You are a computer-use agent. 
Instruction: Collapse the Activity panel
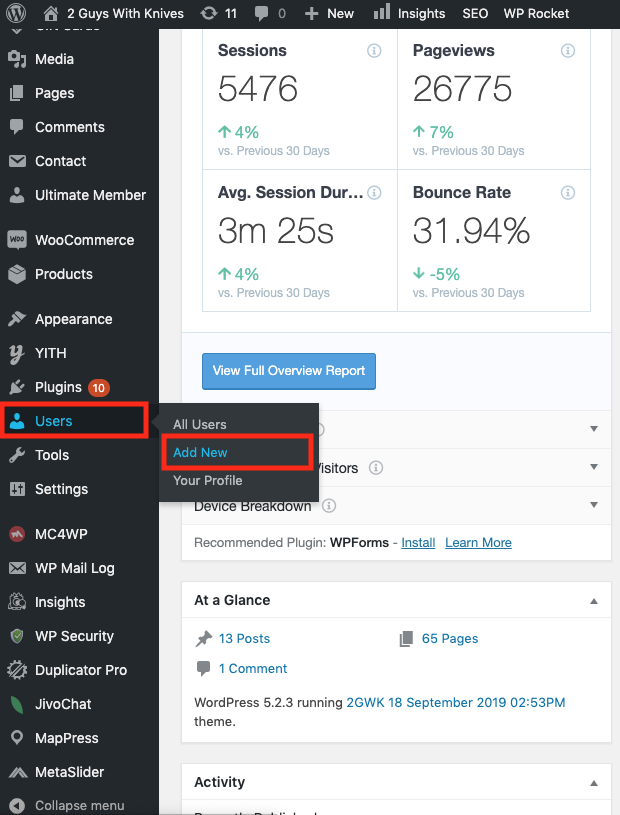point(594,783)
